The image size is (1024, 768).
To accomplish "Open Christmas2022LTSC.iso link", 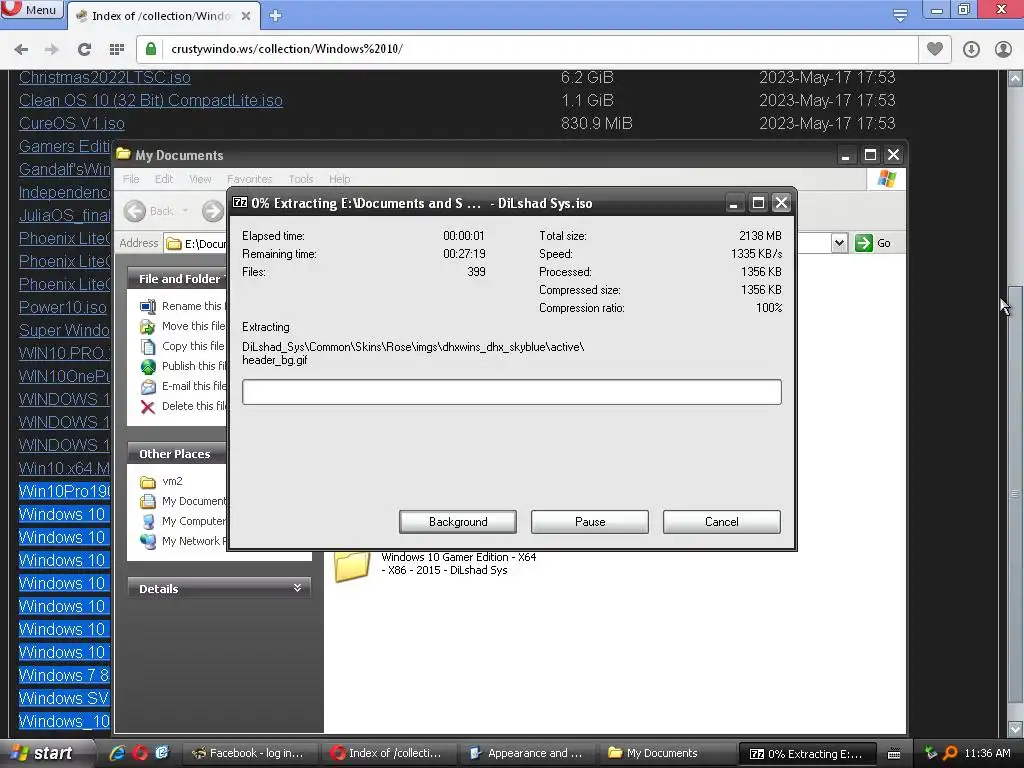I will coord(104,77).
